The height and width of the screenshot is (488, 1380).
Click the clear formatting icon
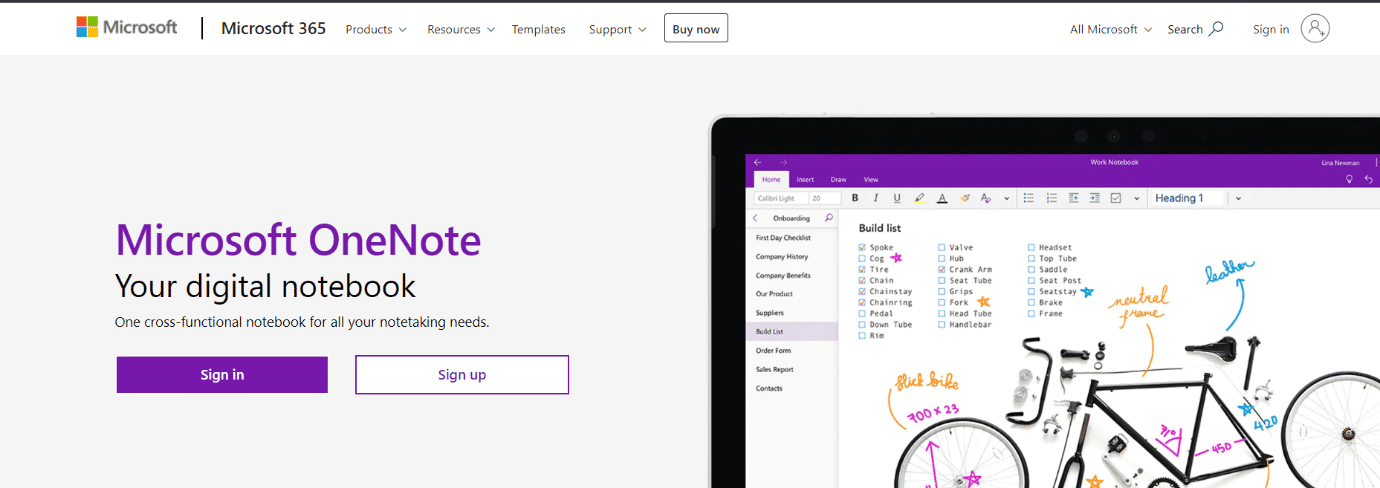[986, 198]
